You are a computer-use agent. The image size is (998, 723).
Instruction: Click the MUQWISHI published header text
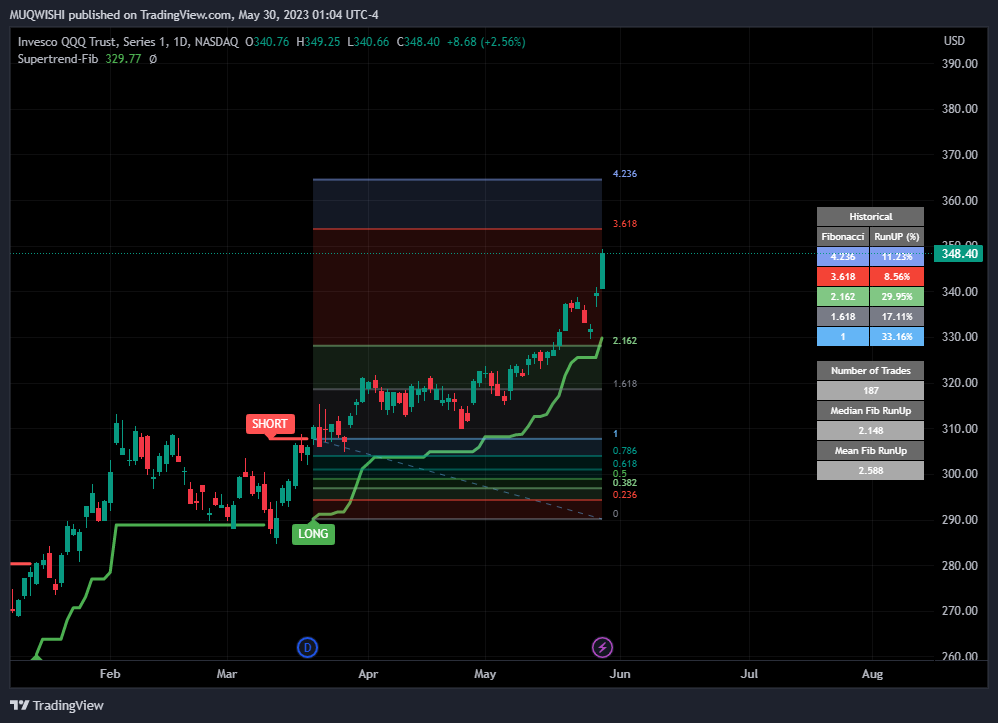point(194,14)
